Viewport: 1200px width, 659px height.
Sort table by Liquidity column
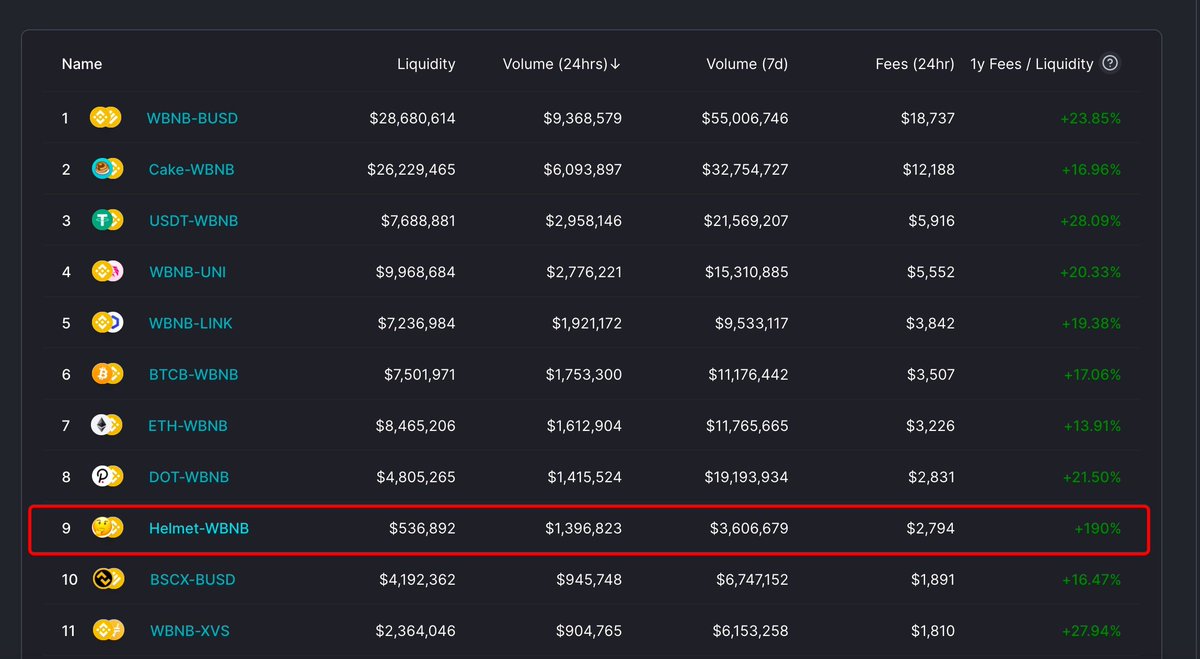[426, 64]
